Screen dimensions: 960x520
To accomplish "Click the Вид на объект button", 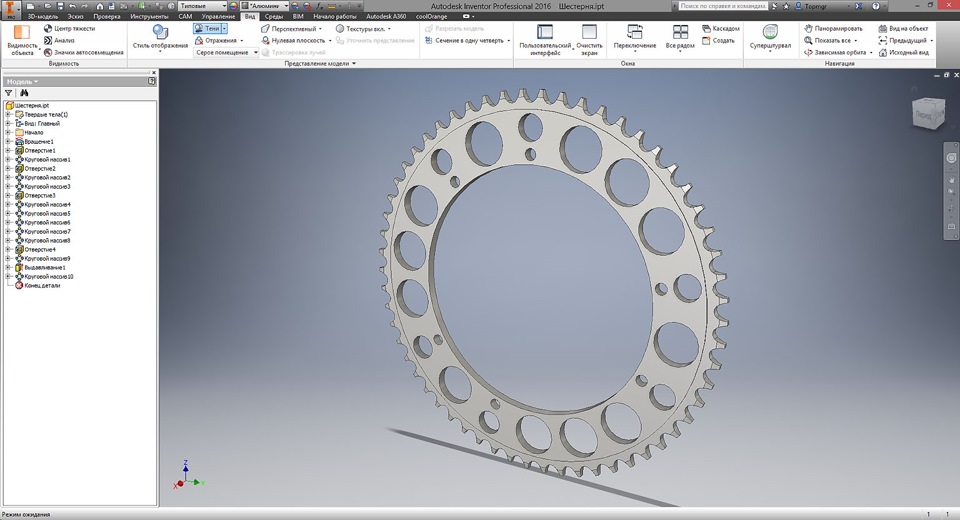I will click(904, 29).
